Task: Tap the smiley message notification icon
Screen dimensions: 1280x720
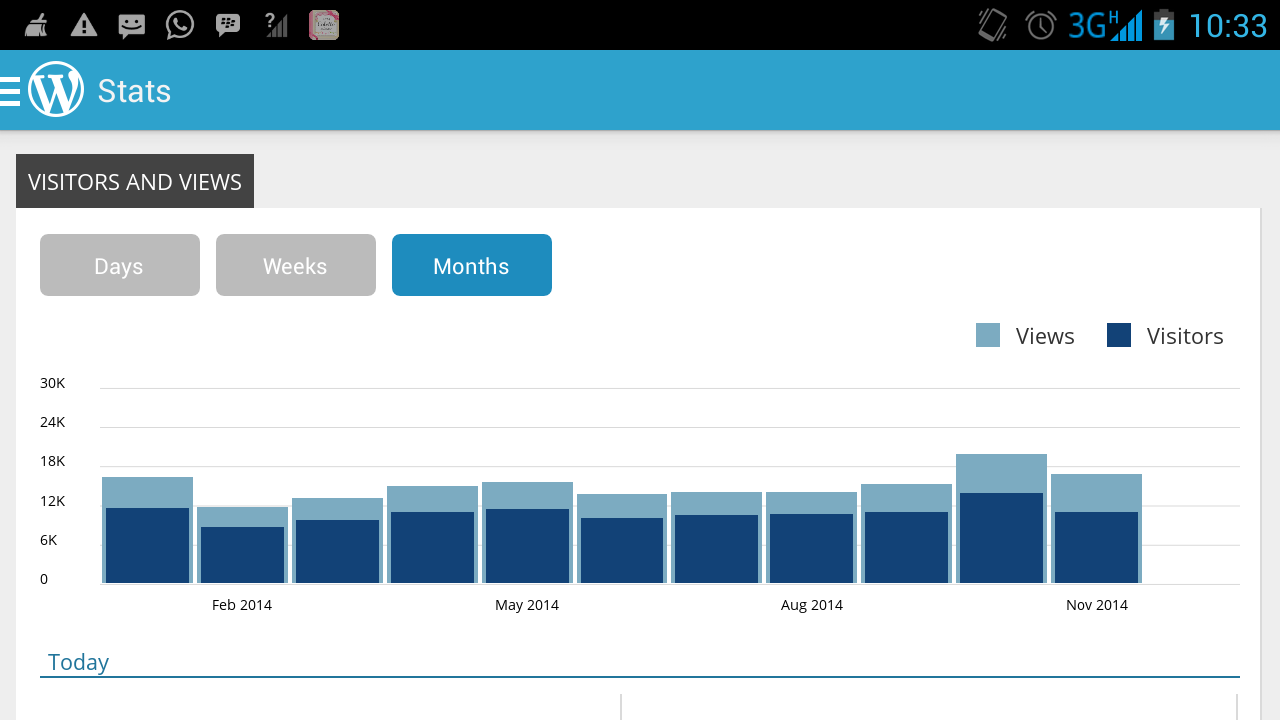Action: (x=132, y=25)
